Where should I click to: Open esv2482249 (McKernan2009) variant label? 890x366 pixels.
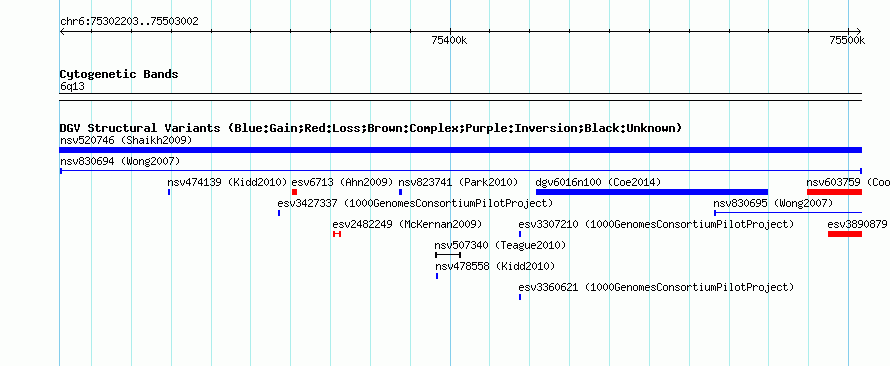(x=407, y=225)
